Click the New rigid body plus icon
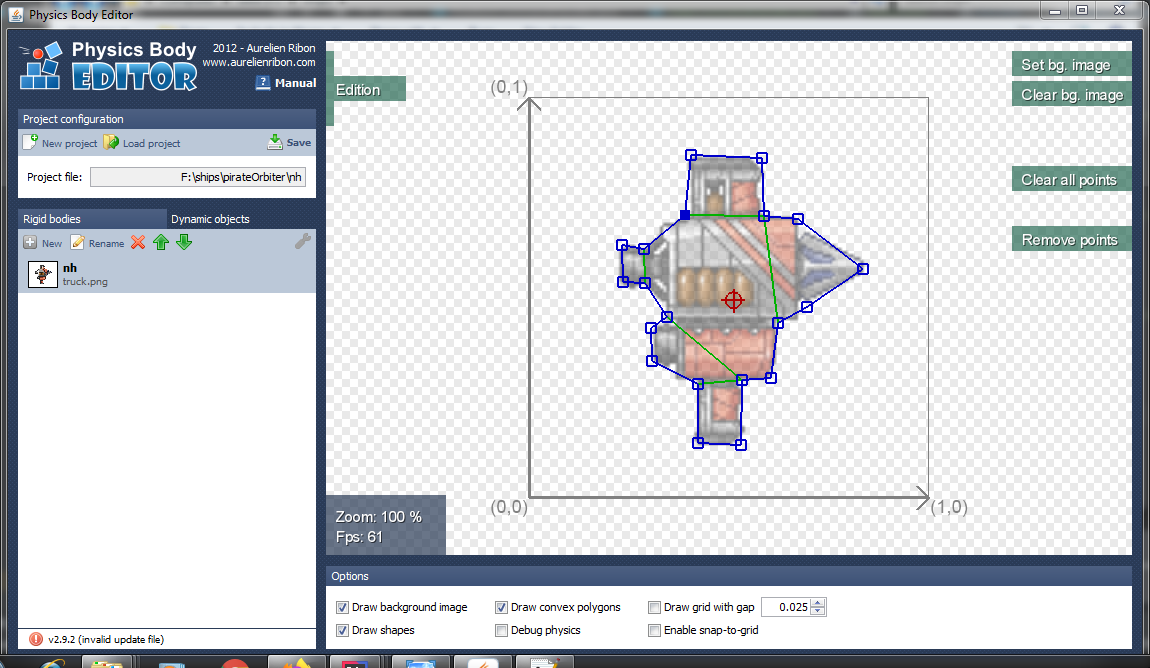Screen dimensions: 1150x668 click(30, 242)
